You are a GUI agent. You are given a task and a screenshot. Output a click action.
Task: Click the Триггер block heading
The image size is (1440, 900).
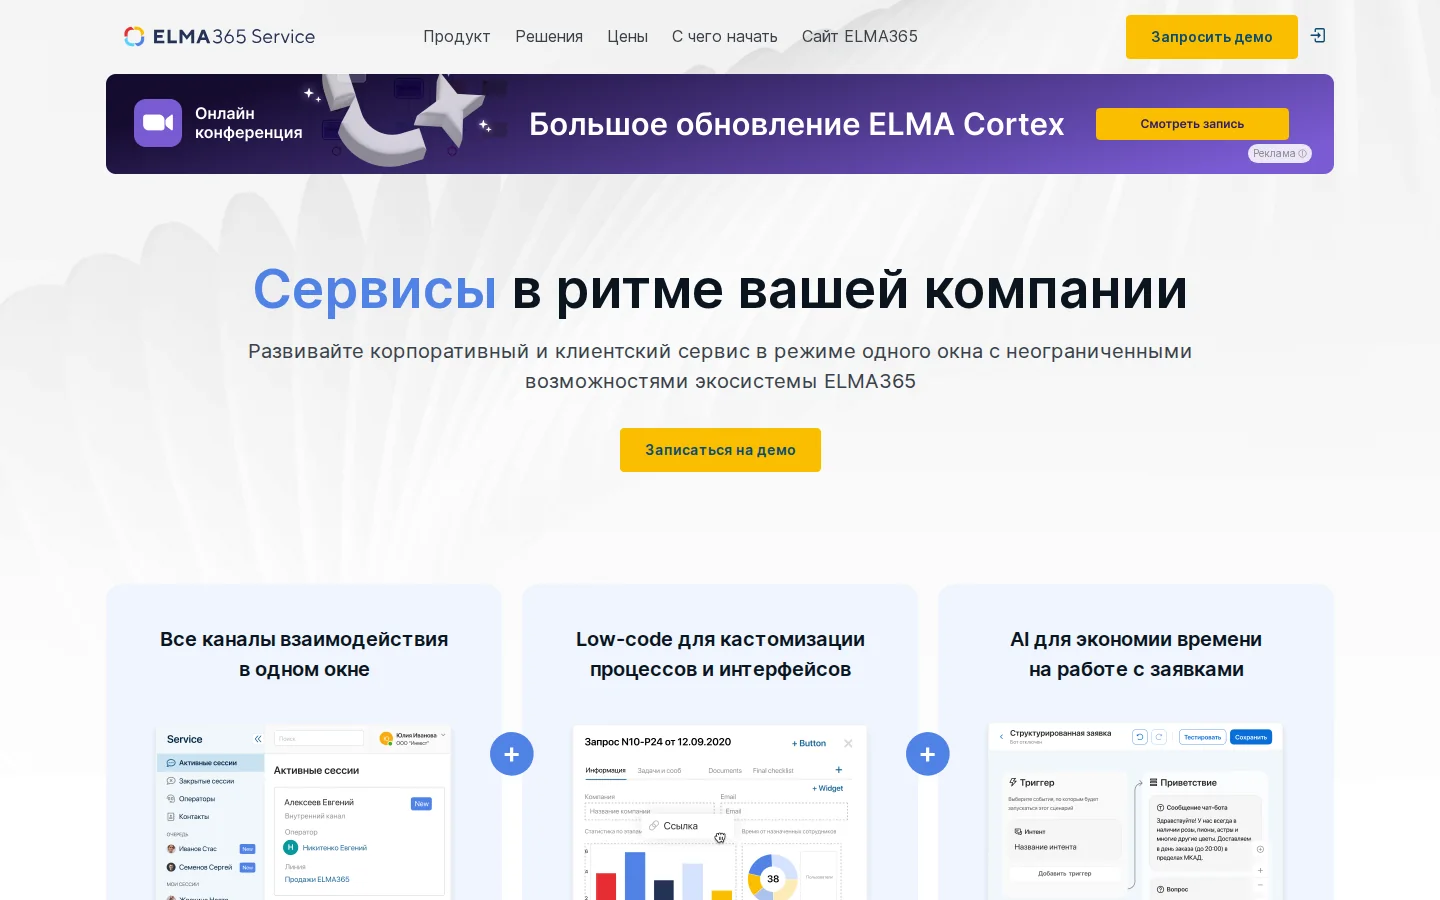(1032, 782)
